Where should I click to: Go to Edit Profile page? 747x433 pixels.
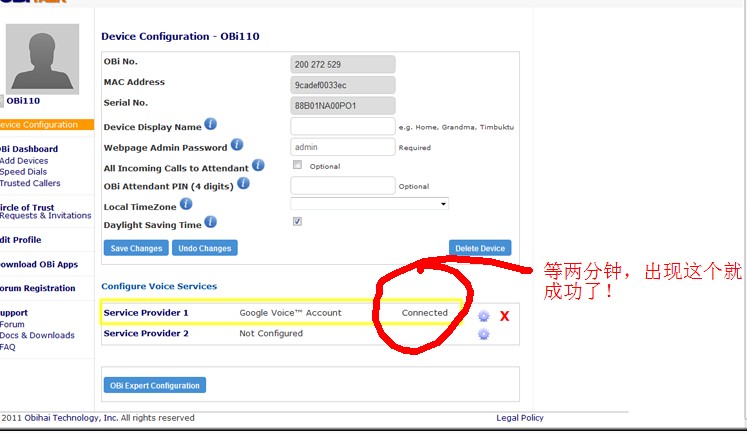click(20, 240)
